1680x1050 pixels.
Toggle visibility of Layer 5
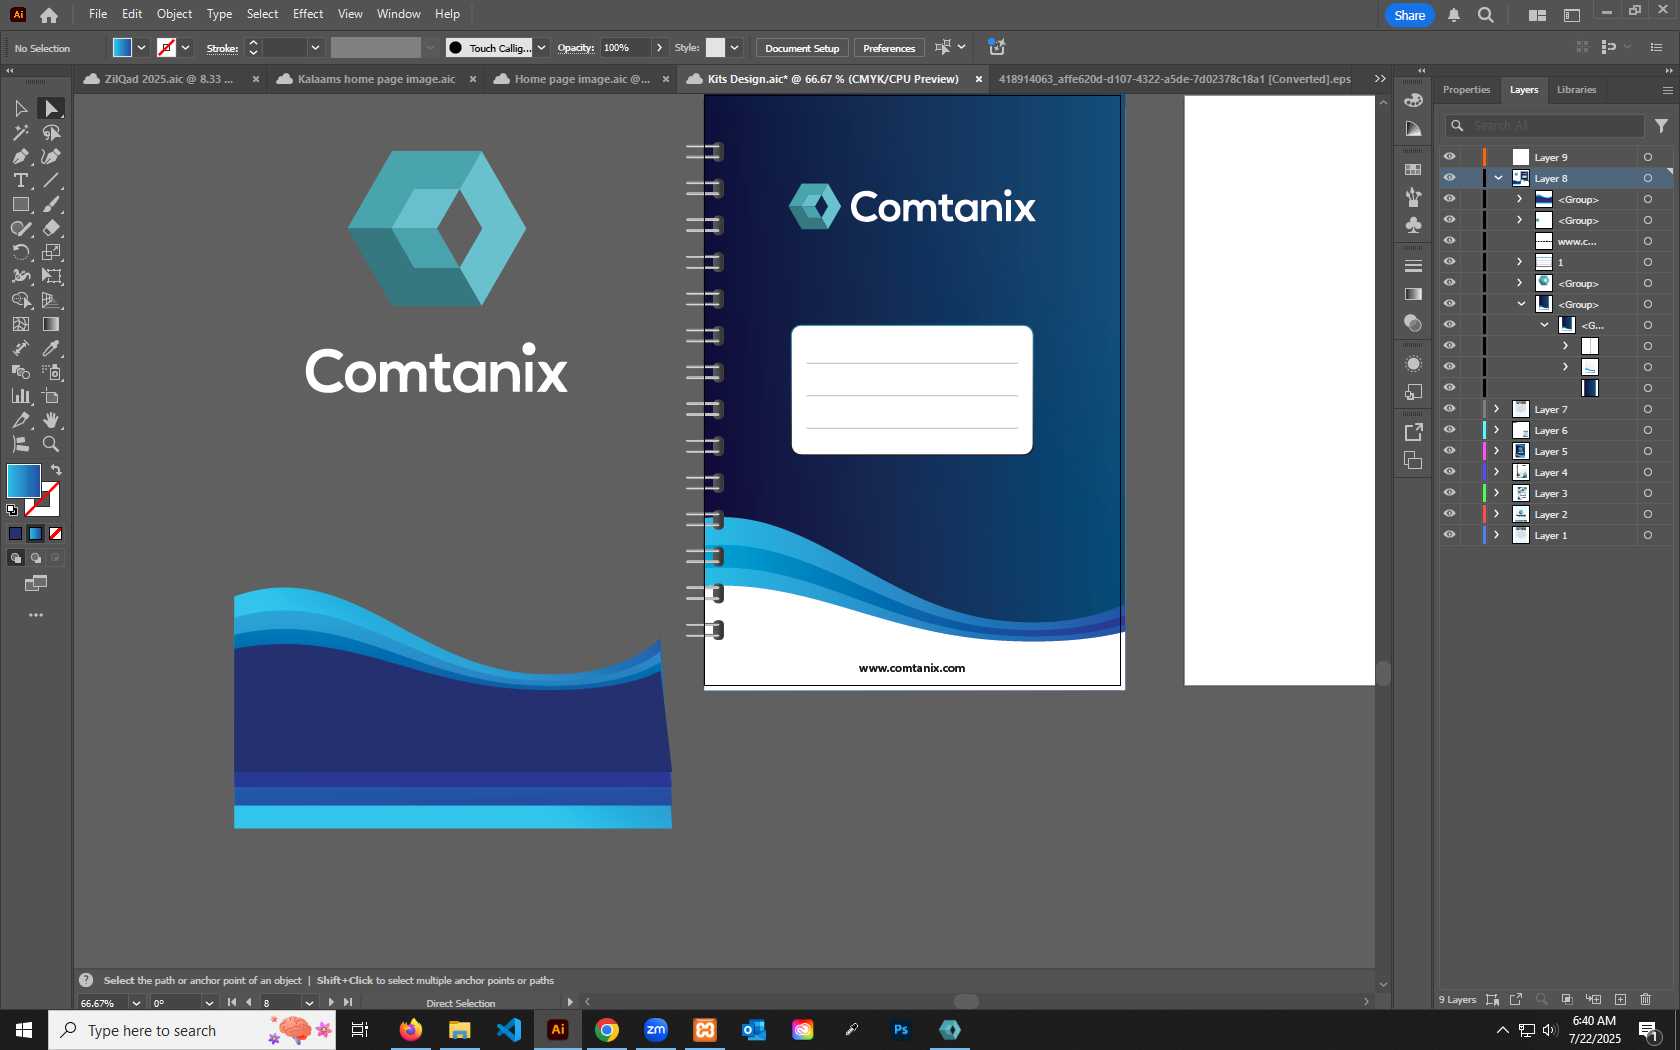click(x=1449, y=451)
